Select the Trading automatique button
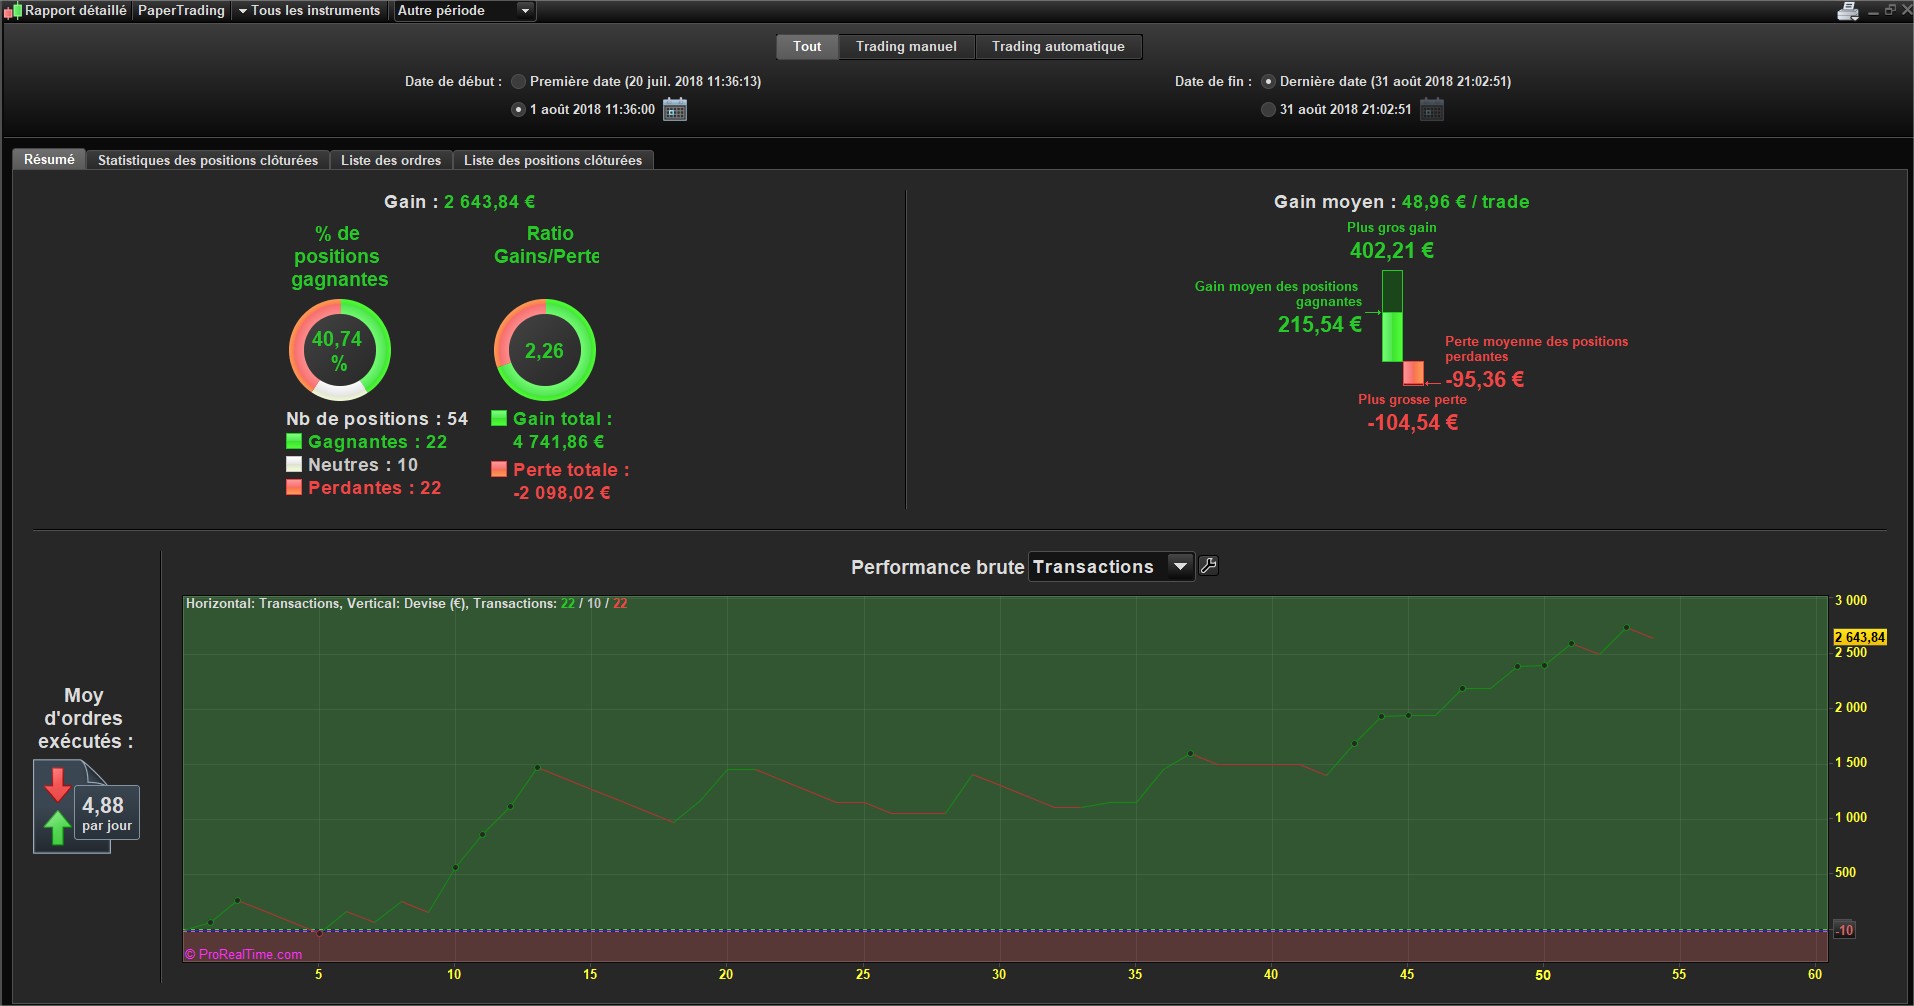1914x1006 pixels. click(1058, 47)
